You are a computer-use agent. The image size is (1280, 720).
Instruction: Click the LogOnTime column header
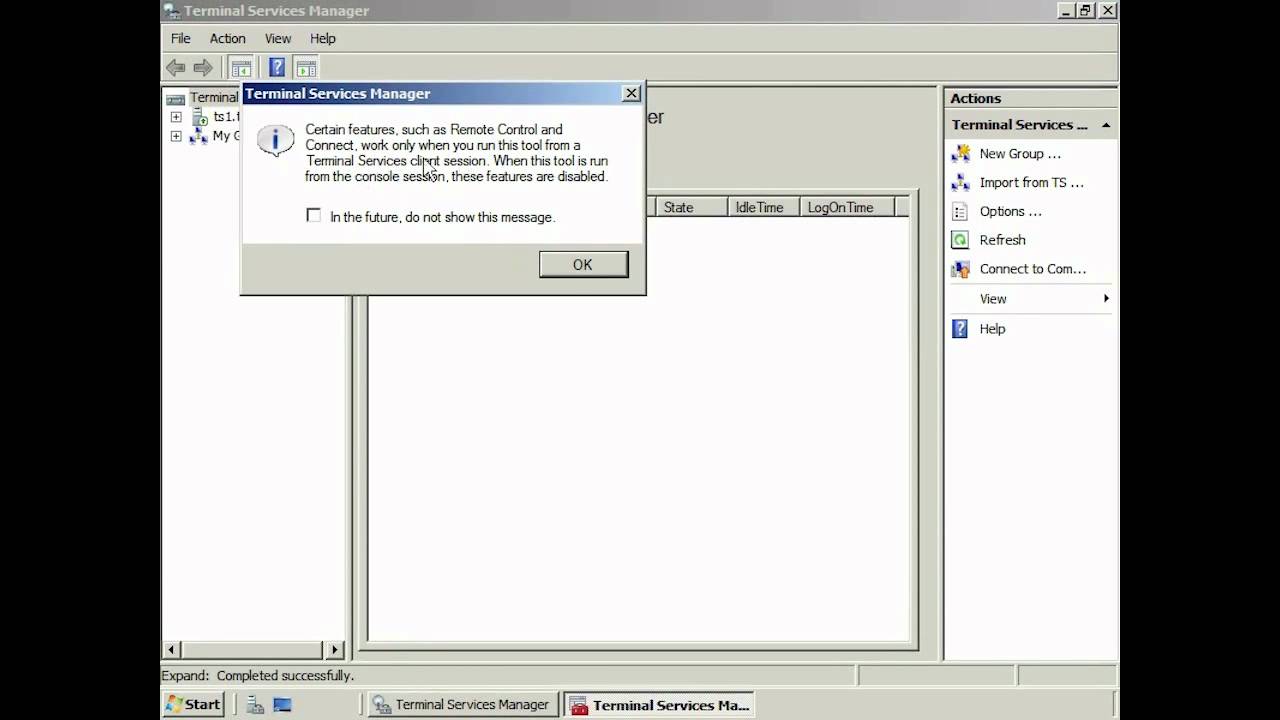(x=846, y=207)
